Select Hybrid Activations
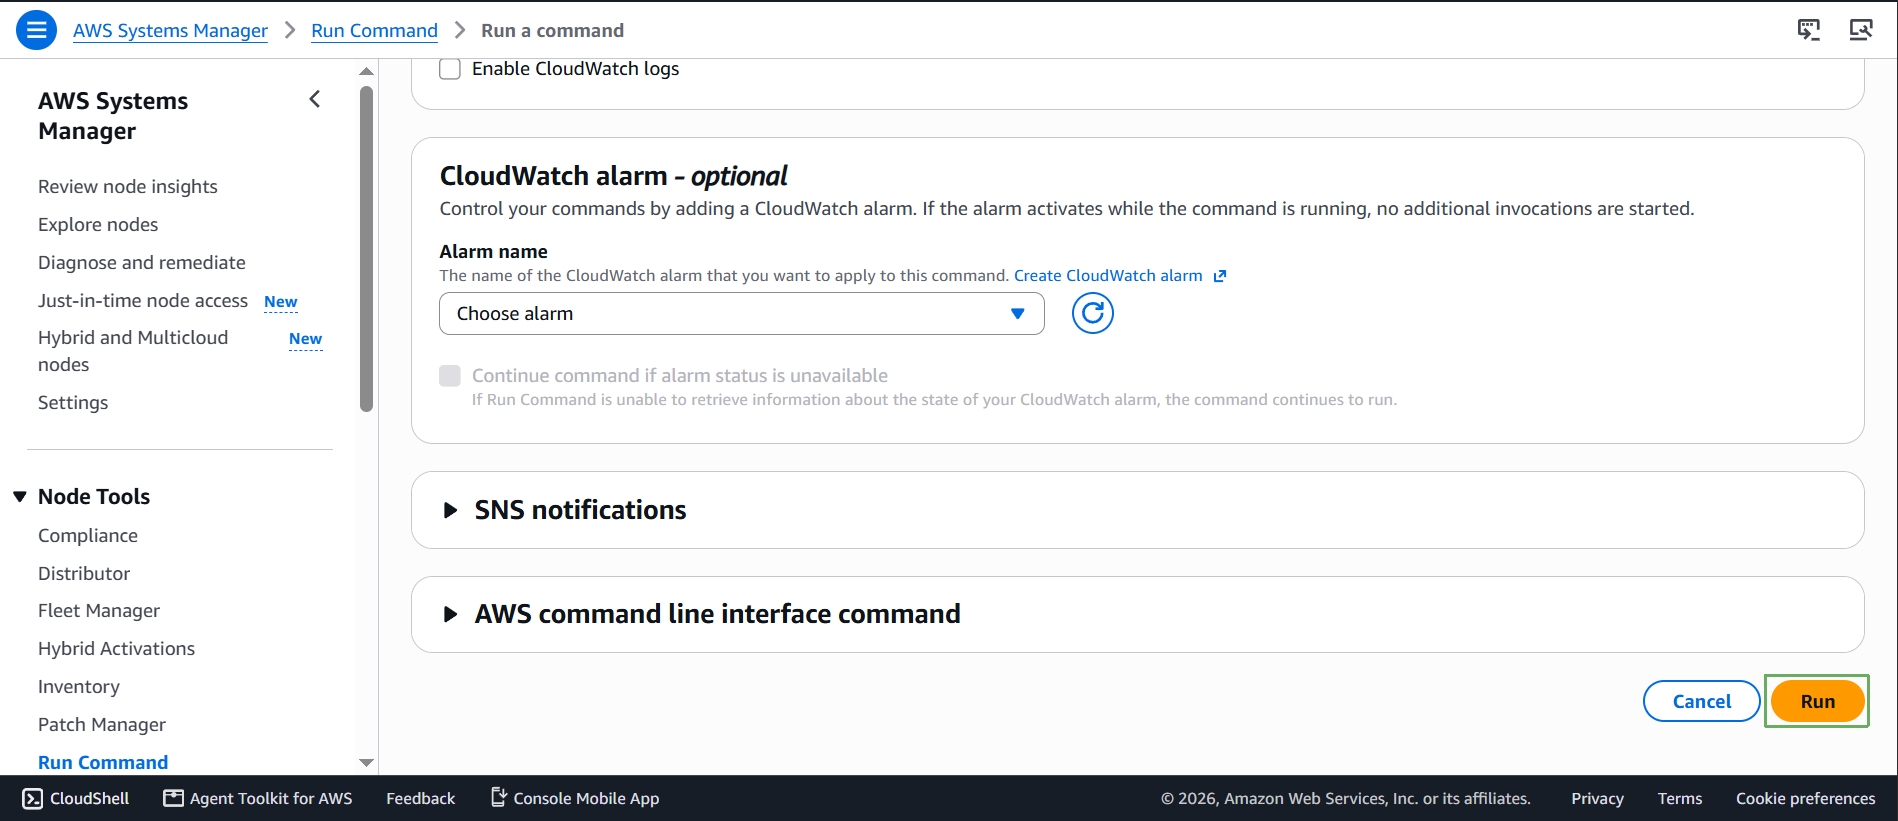This screenshot has width=1898, height=821. tap(117, 649)
